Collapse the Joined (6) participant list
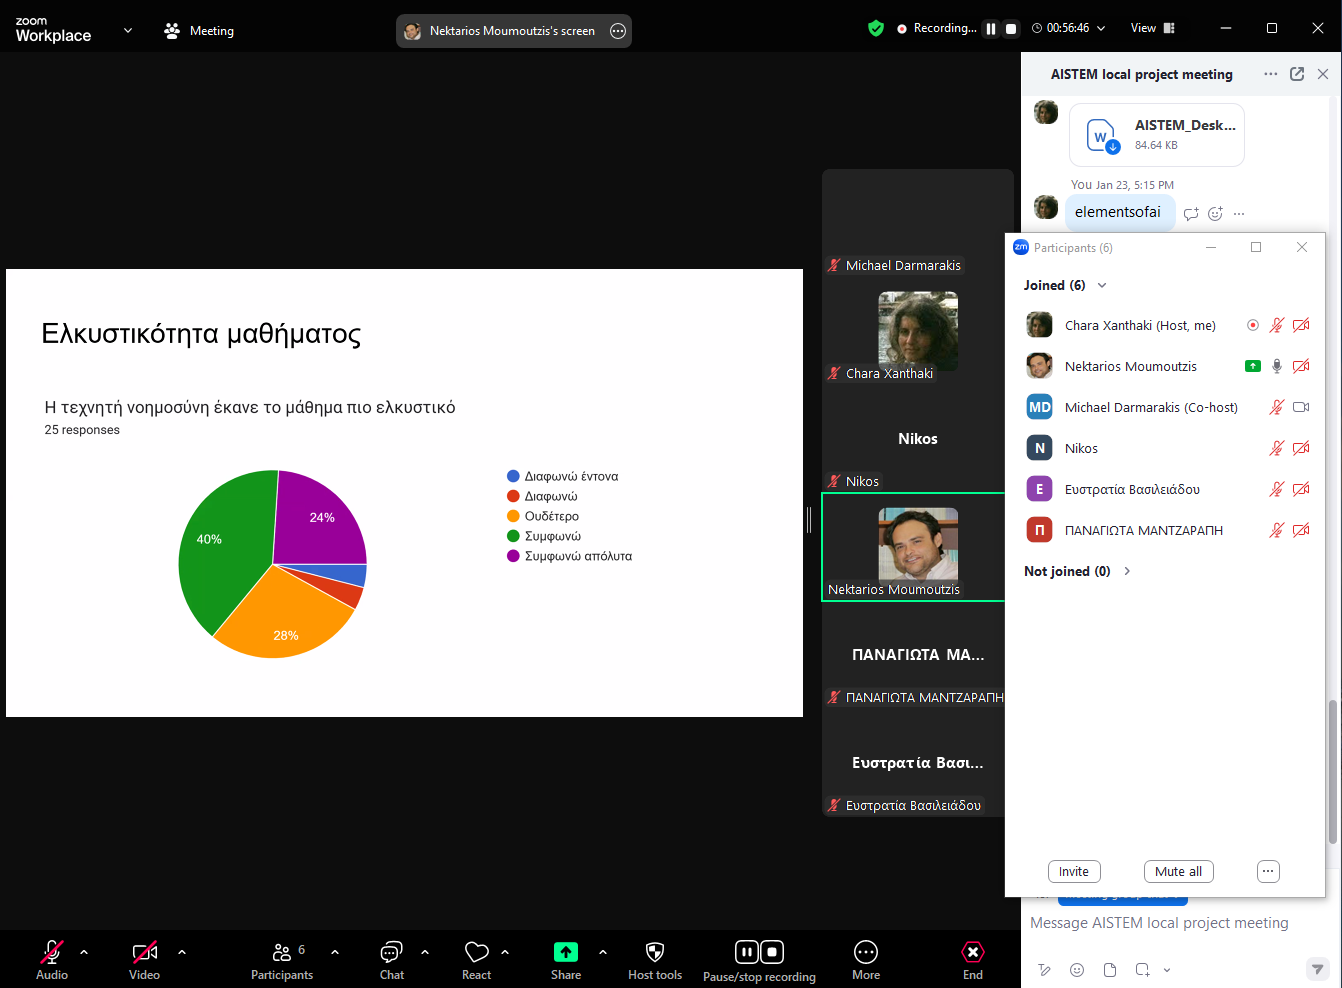Image resolution: width=1342 pixels, height=988 pixels. tap(1102, 285)
